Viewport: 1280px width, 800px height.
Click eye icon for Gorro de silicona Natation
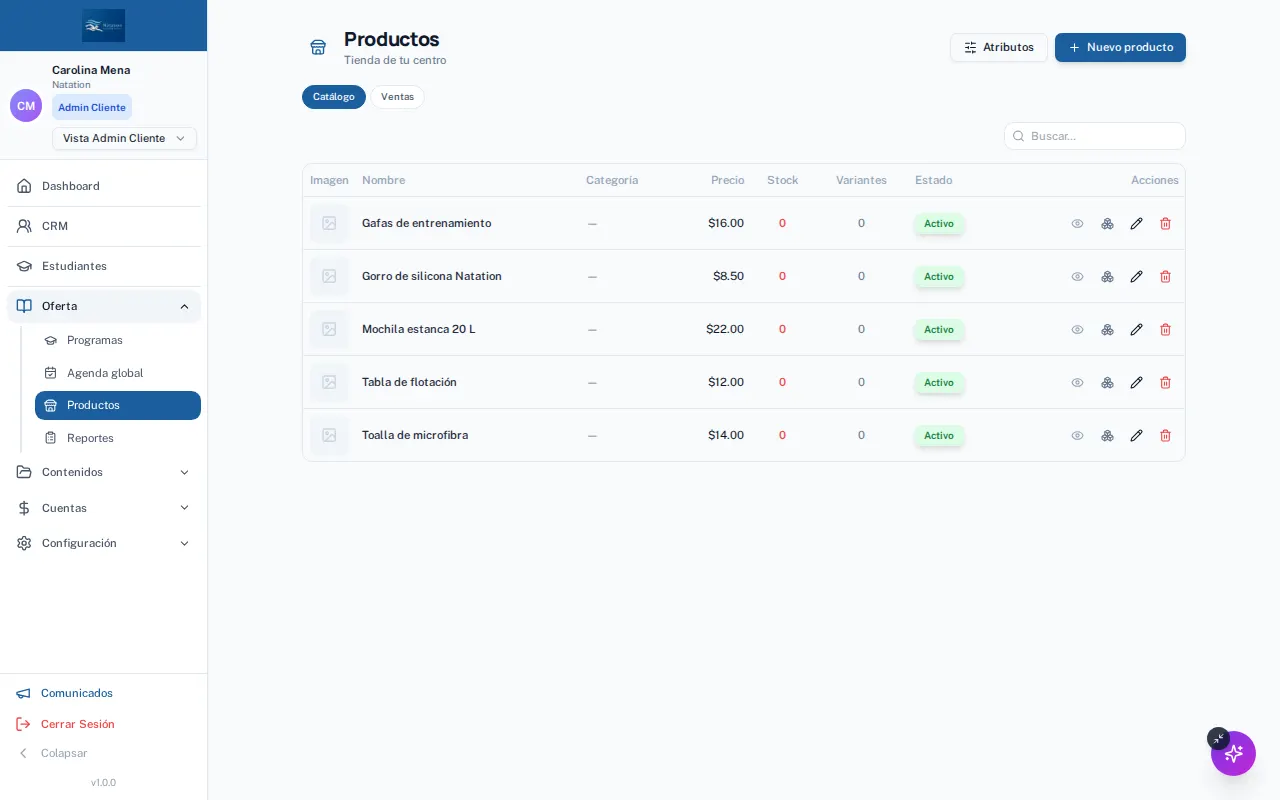coord(1077,276)
